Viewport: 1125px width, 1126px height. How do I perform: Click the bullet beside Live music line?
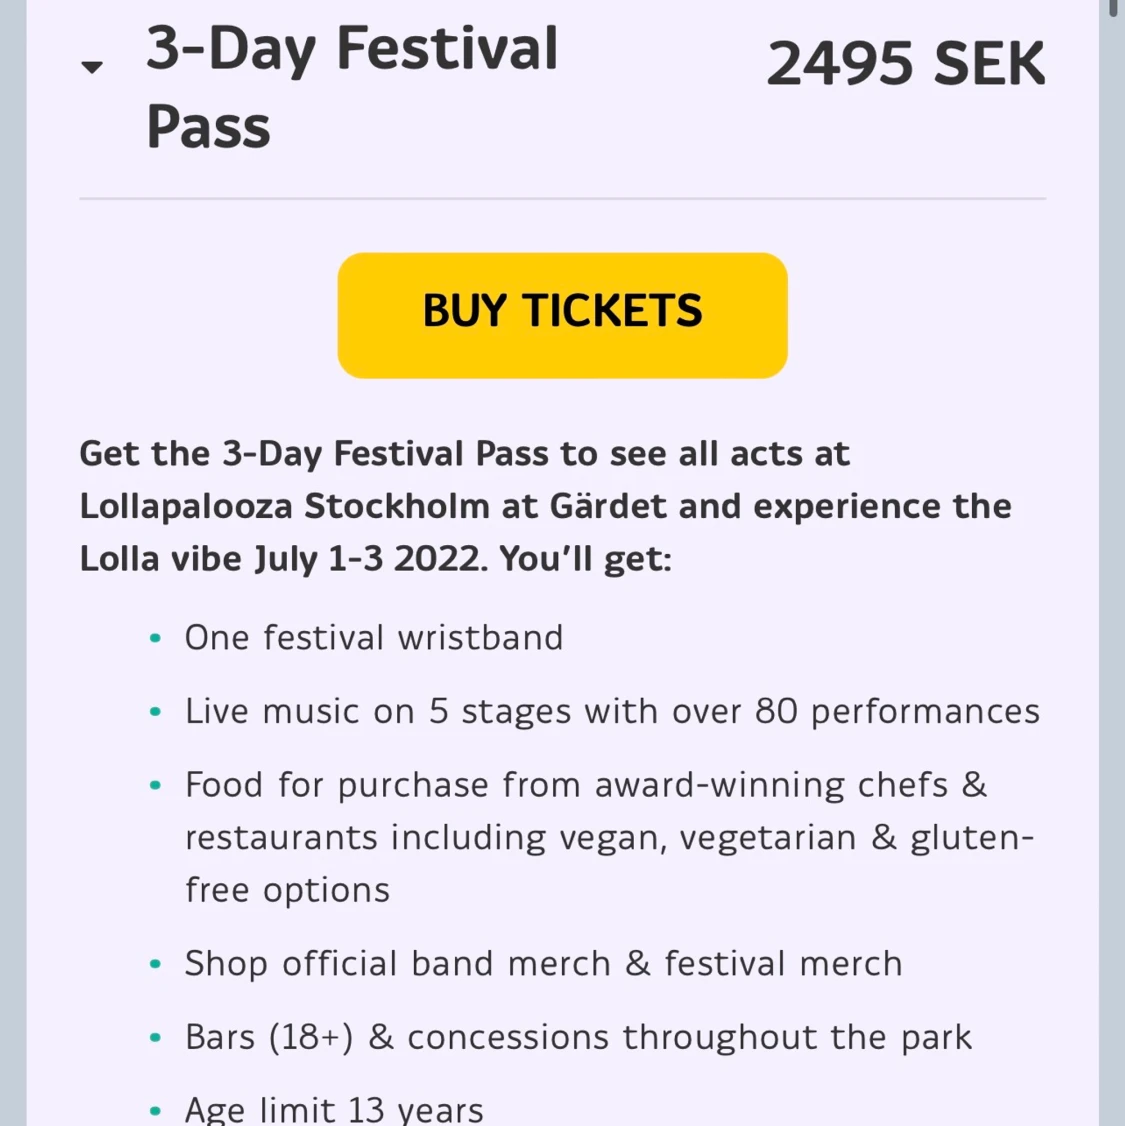tap(155, 712)
